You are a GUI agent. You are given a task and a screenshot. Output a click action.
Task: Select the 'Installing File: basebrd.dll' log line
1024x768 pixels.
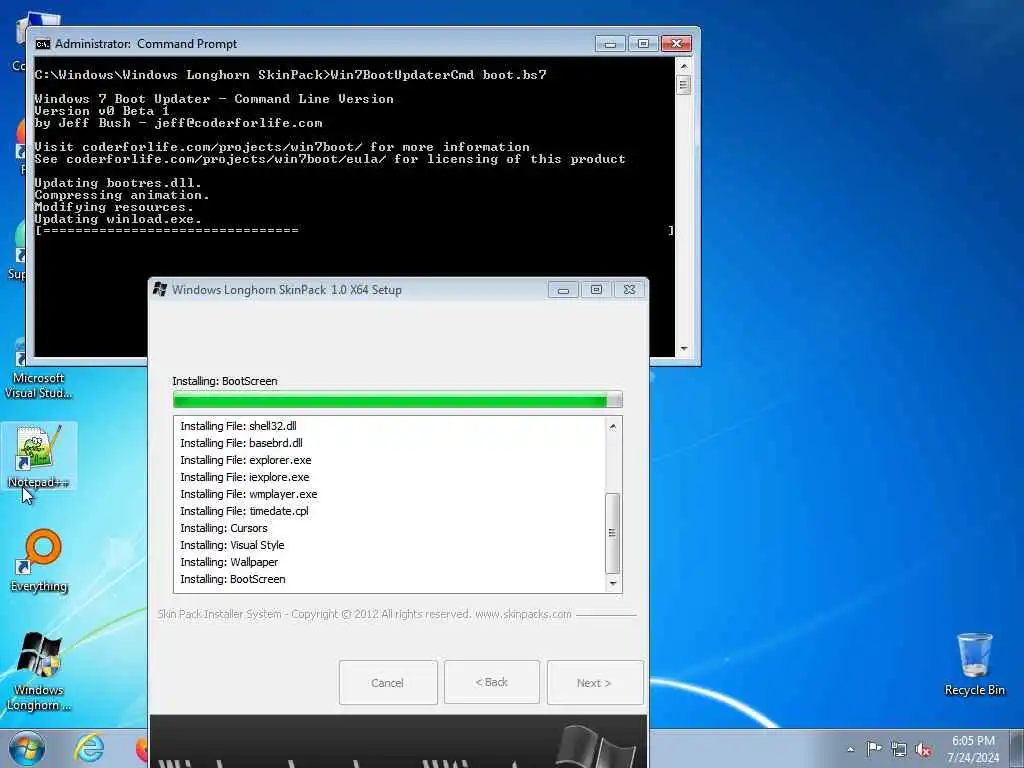coord(241,443)
